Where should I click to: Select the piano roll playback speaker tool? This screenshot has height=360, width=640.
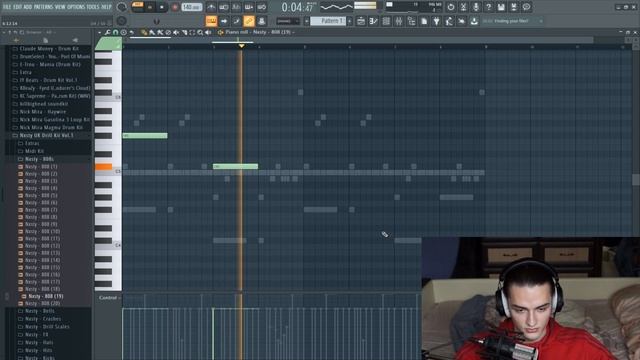(x=208, y=32)
